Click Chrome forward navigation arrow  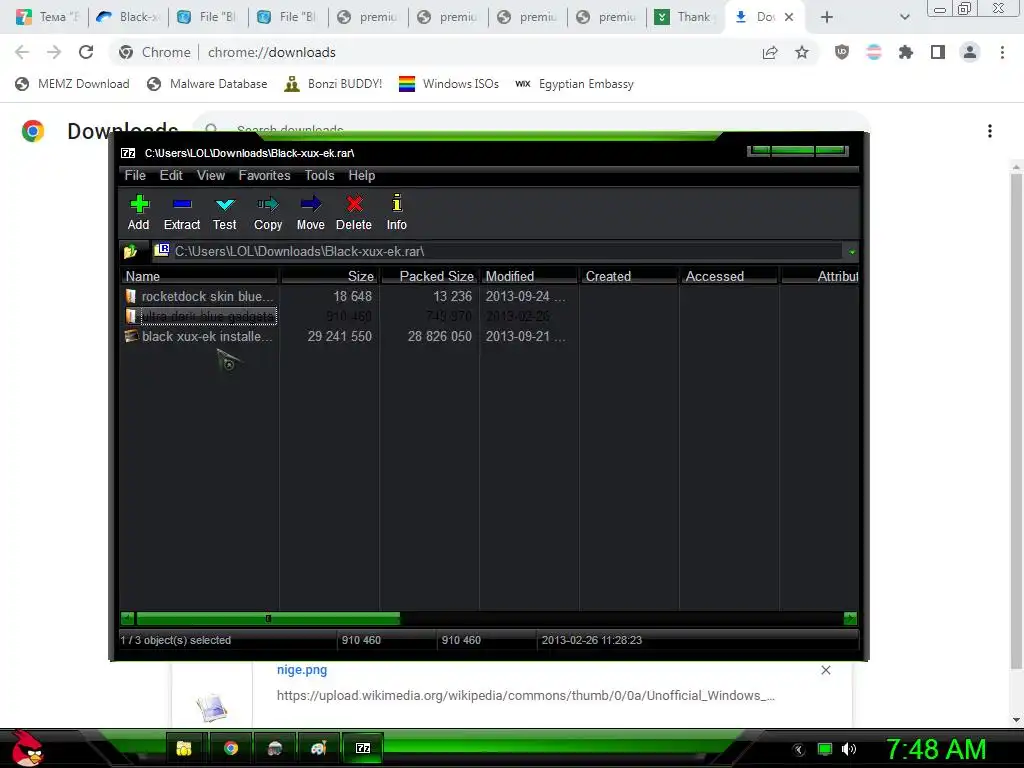54,52
